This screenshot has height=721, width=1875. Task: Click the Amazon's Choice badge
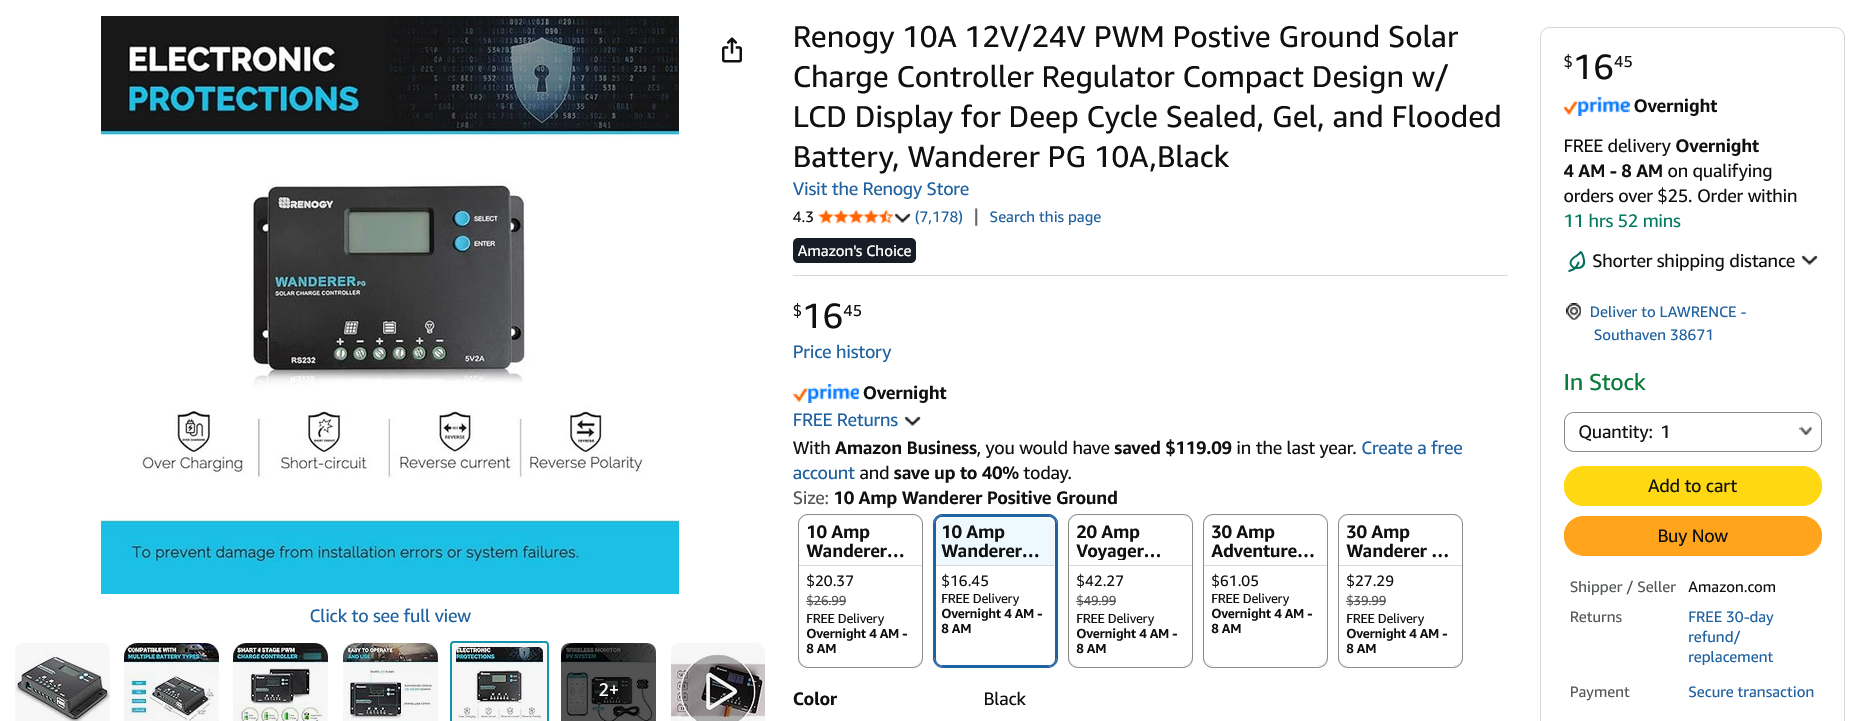(x=853, y=250)
